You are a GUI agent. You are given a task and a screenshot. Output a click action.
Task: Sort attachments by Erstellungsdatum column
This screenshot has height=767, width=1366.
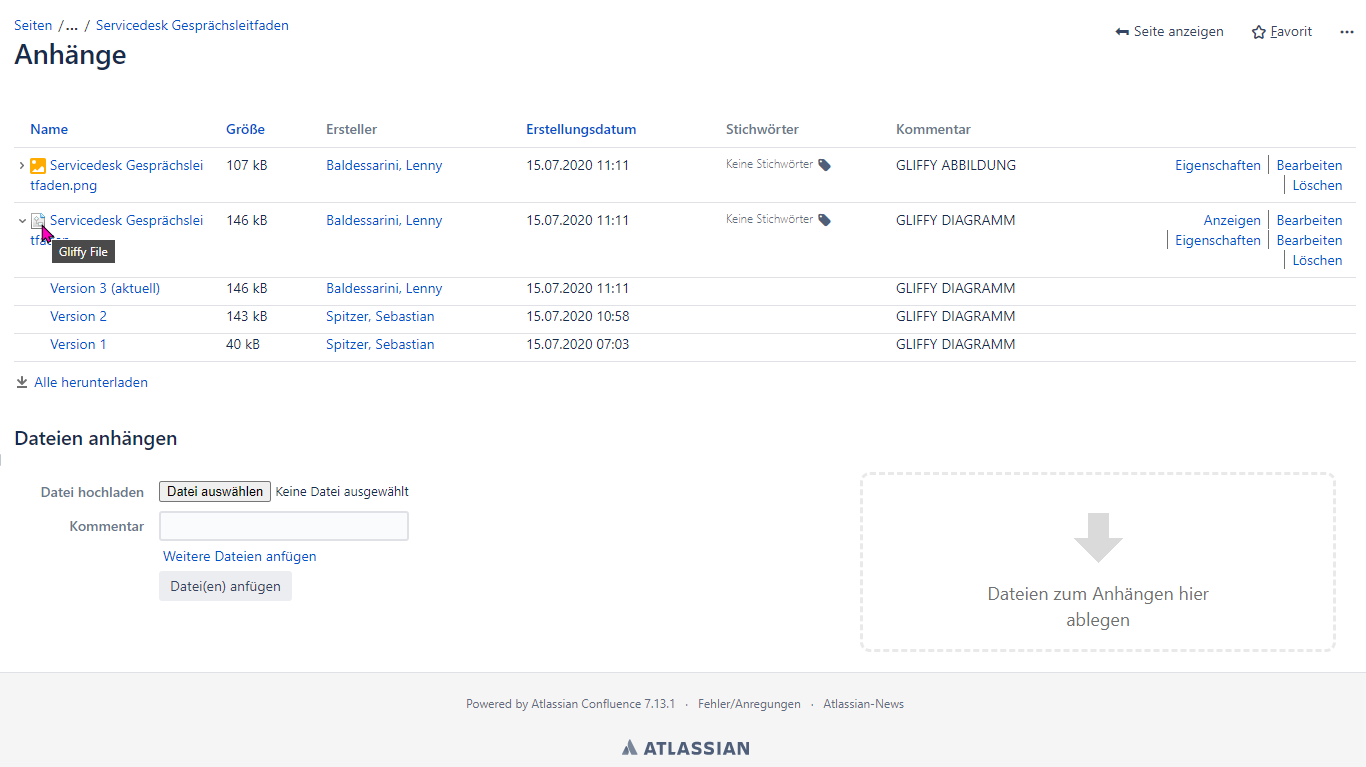[581, 129]
